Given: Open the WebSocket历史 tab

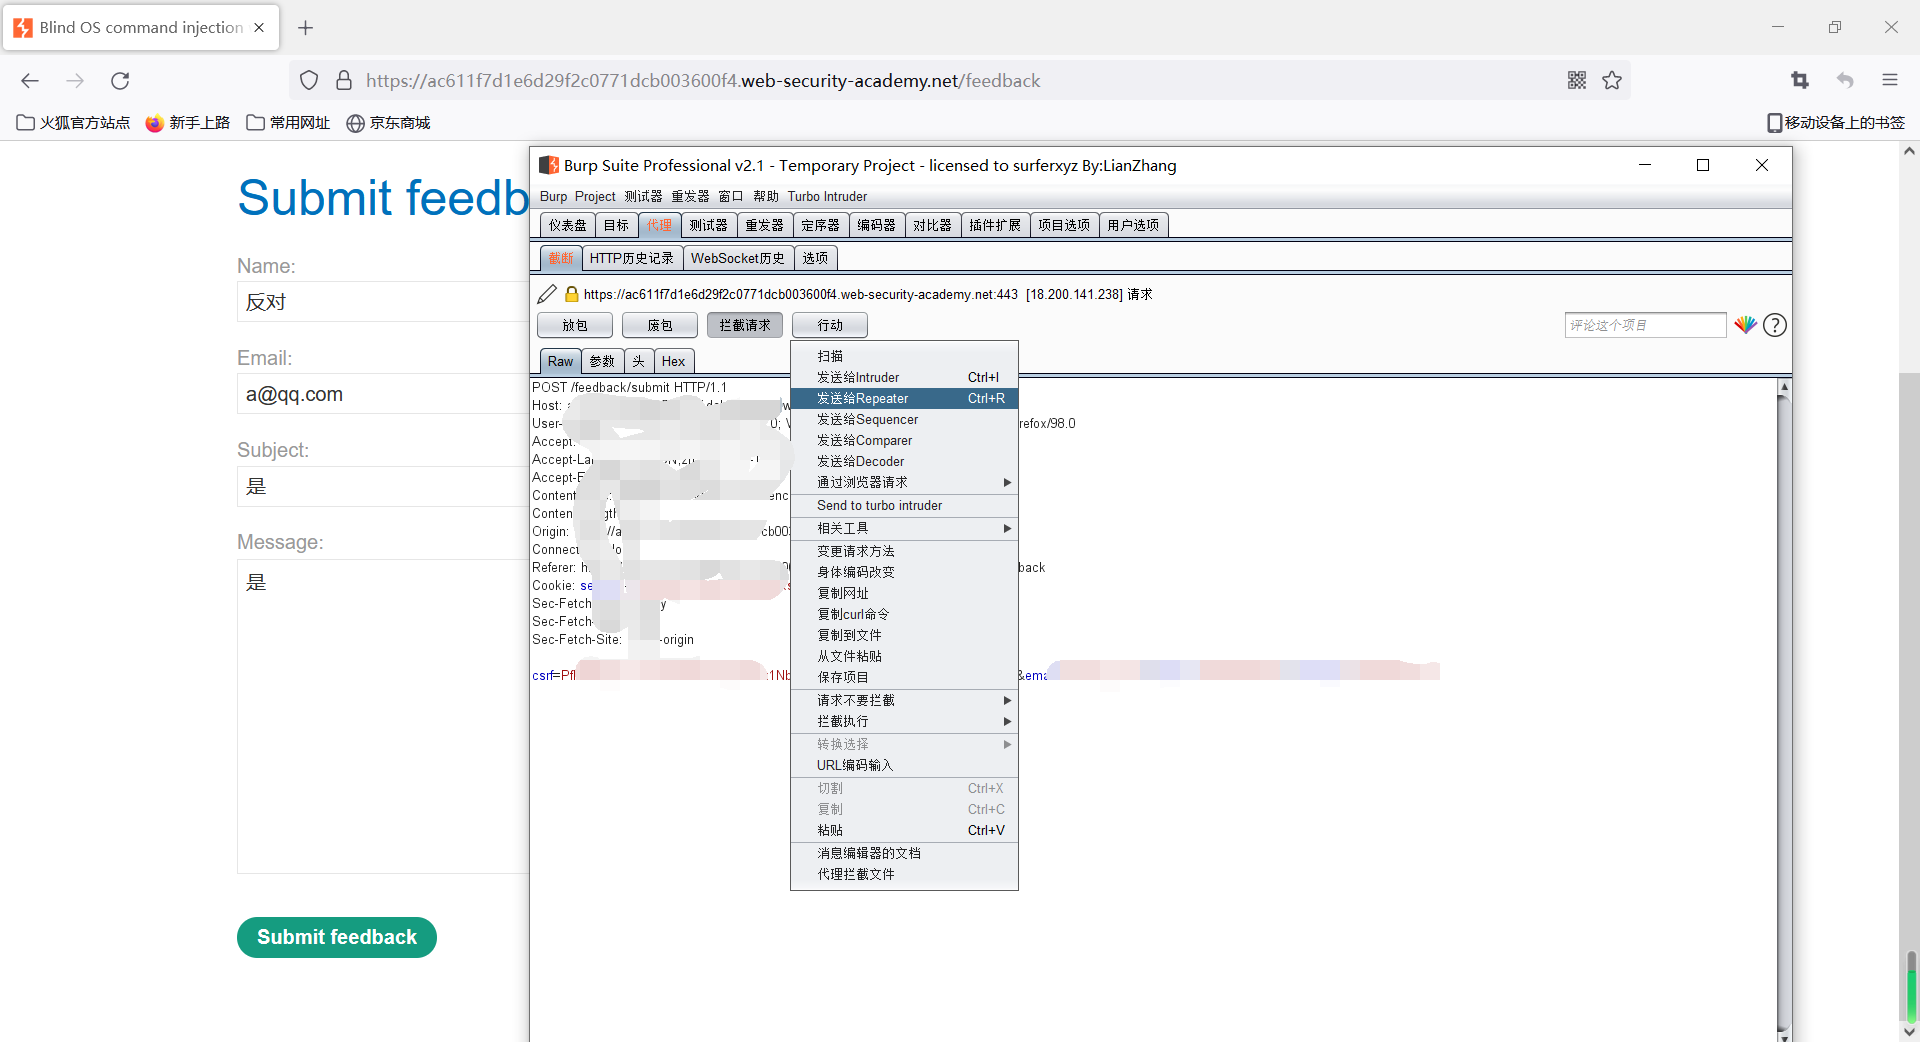Looking at the screenshot, I should tap(738, 258).
